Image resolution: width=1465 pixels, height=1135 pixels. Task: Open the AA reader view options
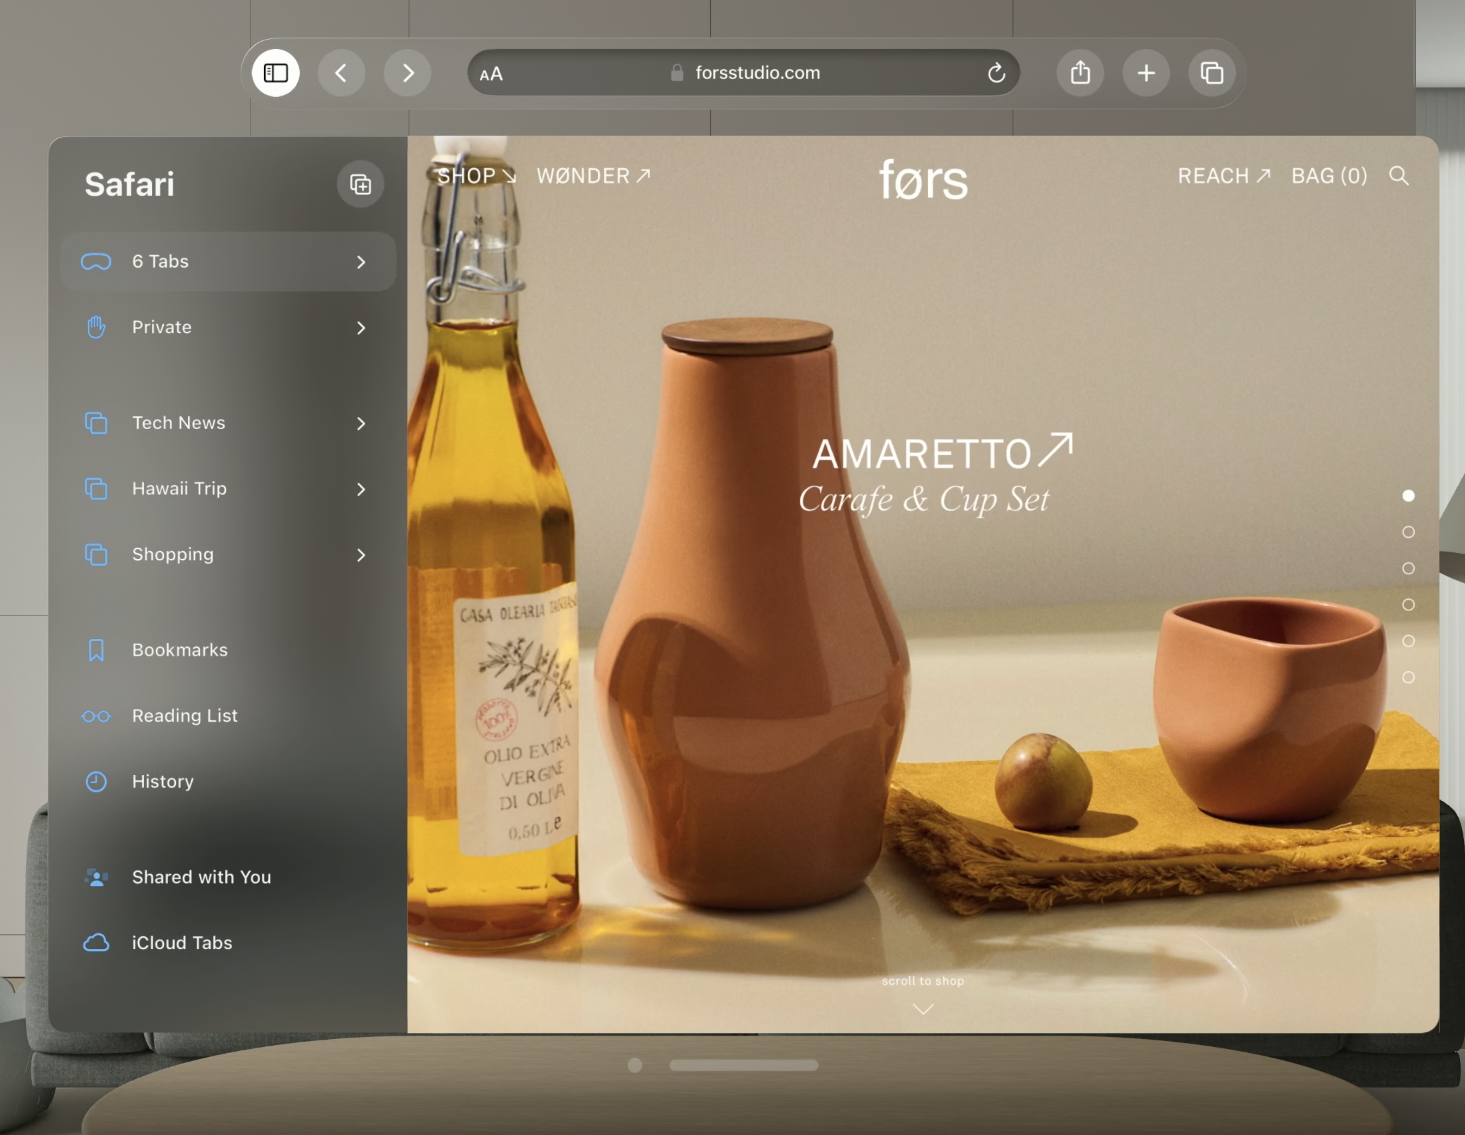click(491, 74)
